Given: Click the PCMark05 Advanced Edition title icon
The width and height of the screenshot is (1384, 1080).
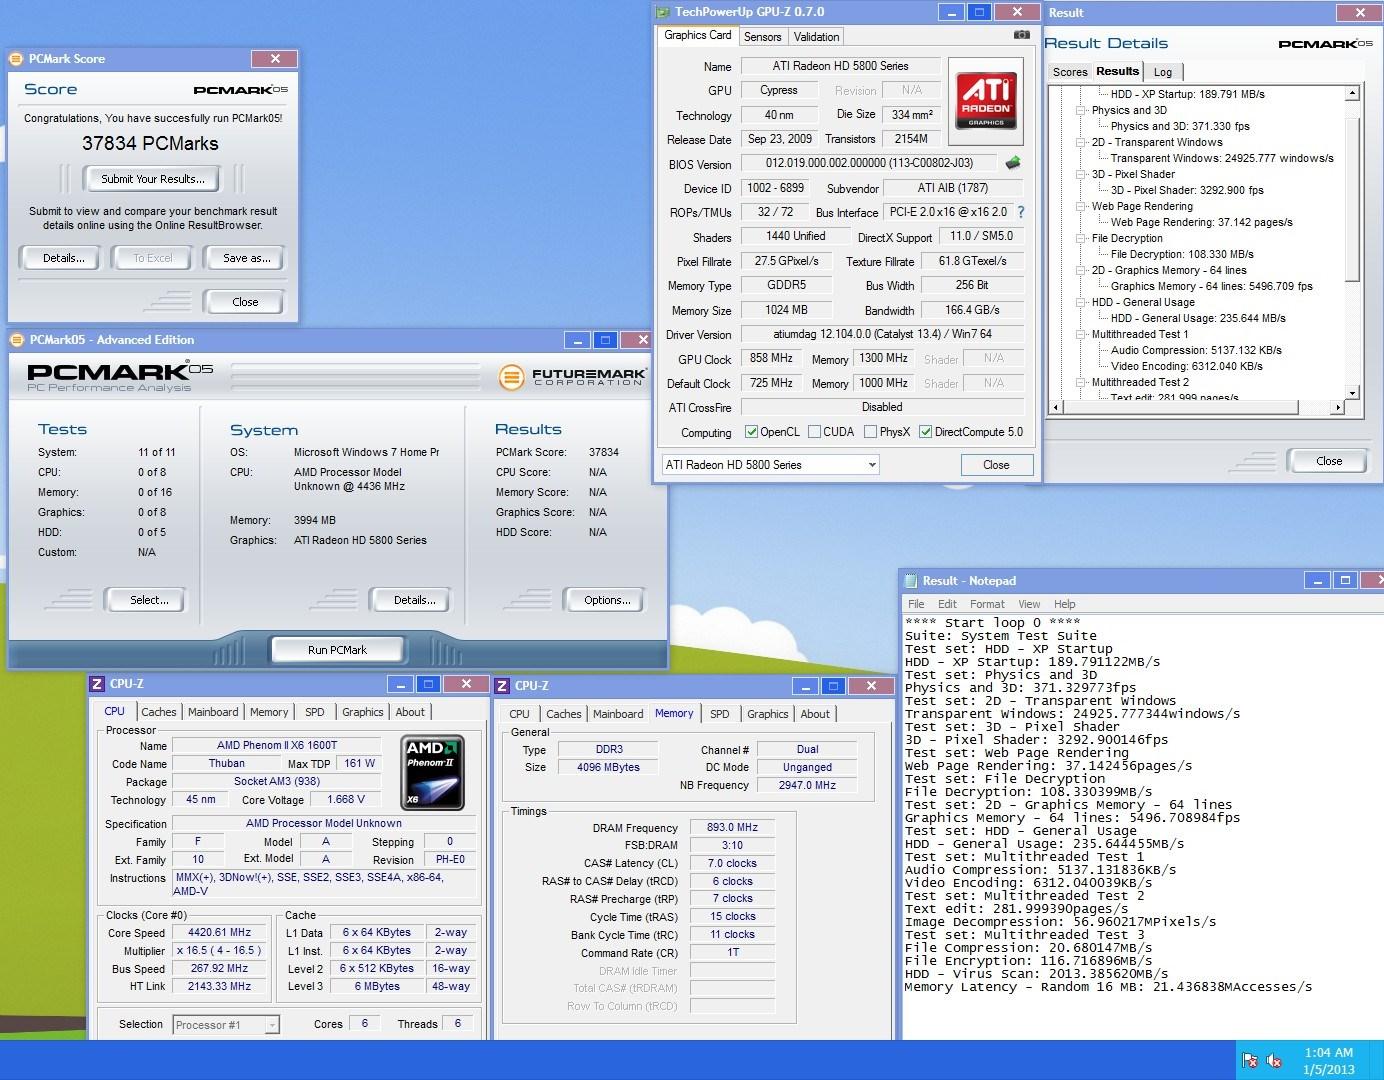Looking at the screenshot, I should tap(17, 340).
